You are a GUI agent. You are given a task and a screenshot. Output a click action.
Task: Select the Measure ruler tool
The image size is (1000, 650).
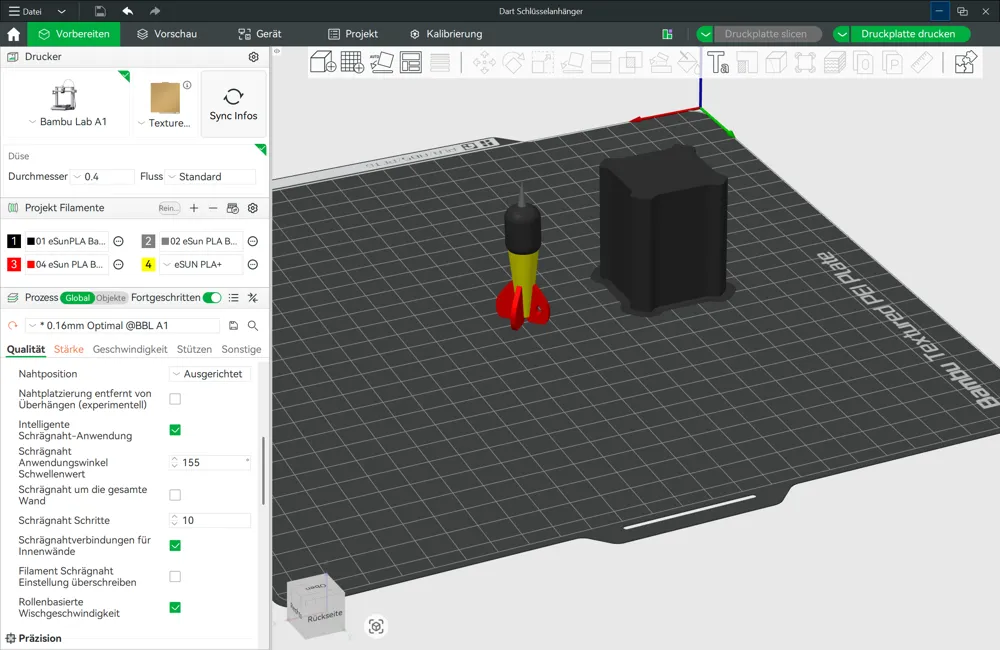click(922, 63)
